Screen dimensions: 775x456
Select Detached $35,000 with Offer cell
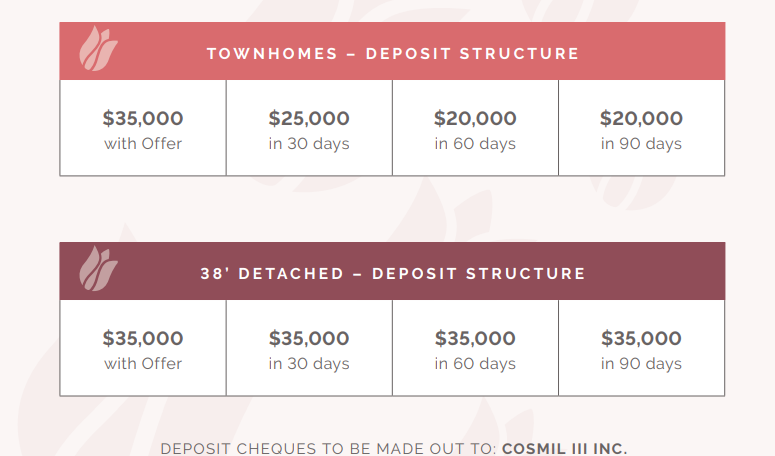[143, 349]
